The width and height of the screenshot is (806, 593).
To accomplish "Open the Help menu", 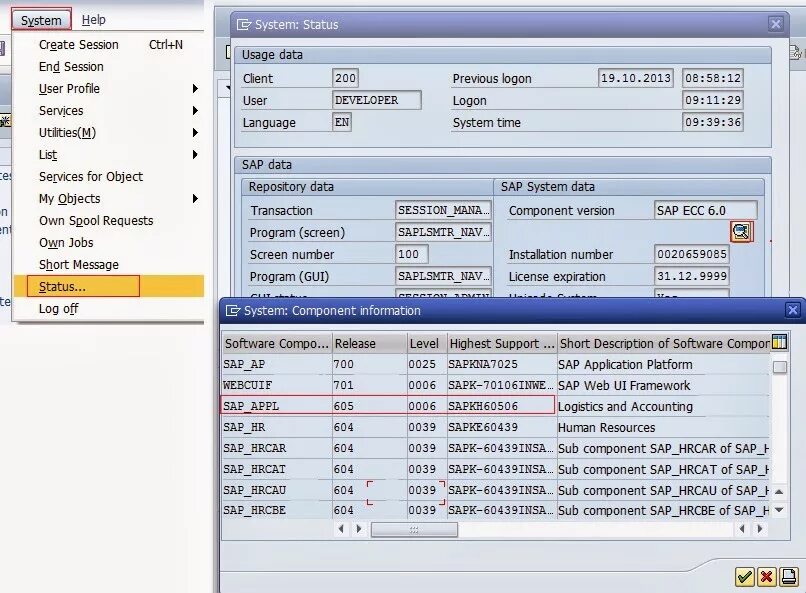I will [94, 20].
